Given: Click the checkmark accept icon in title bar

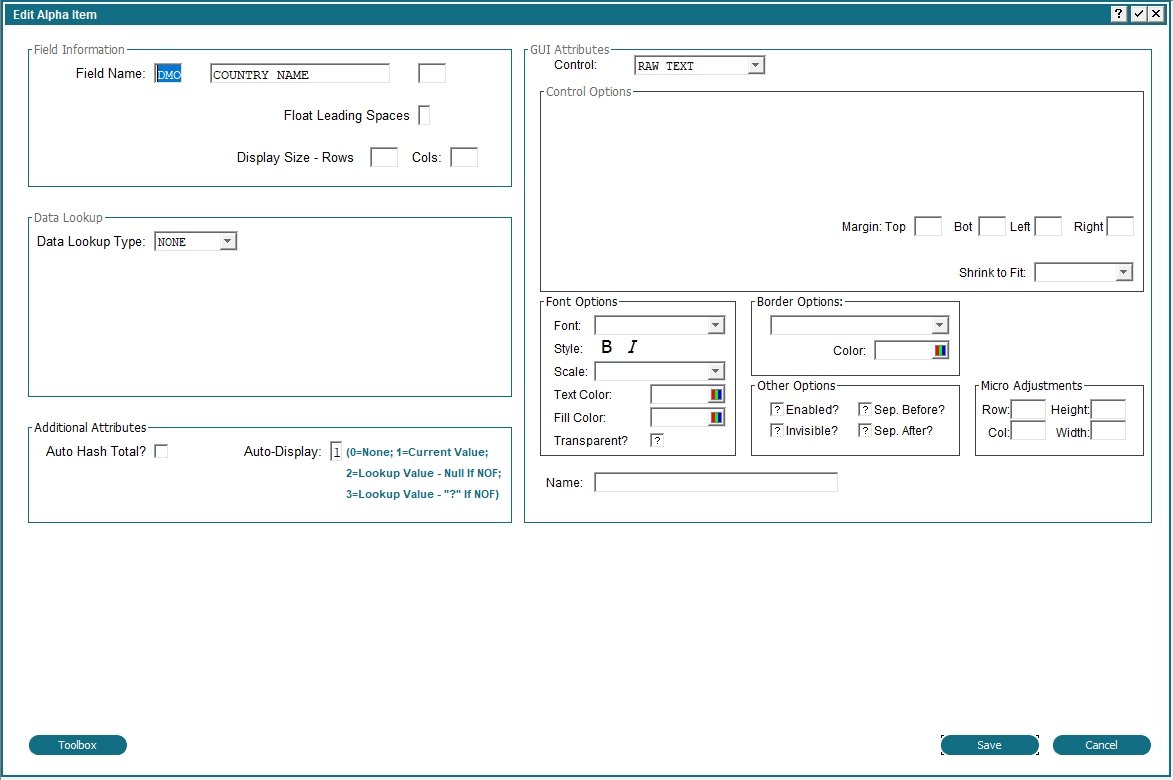Looking at the screenshot, I should click(x=1138, y=14).
